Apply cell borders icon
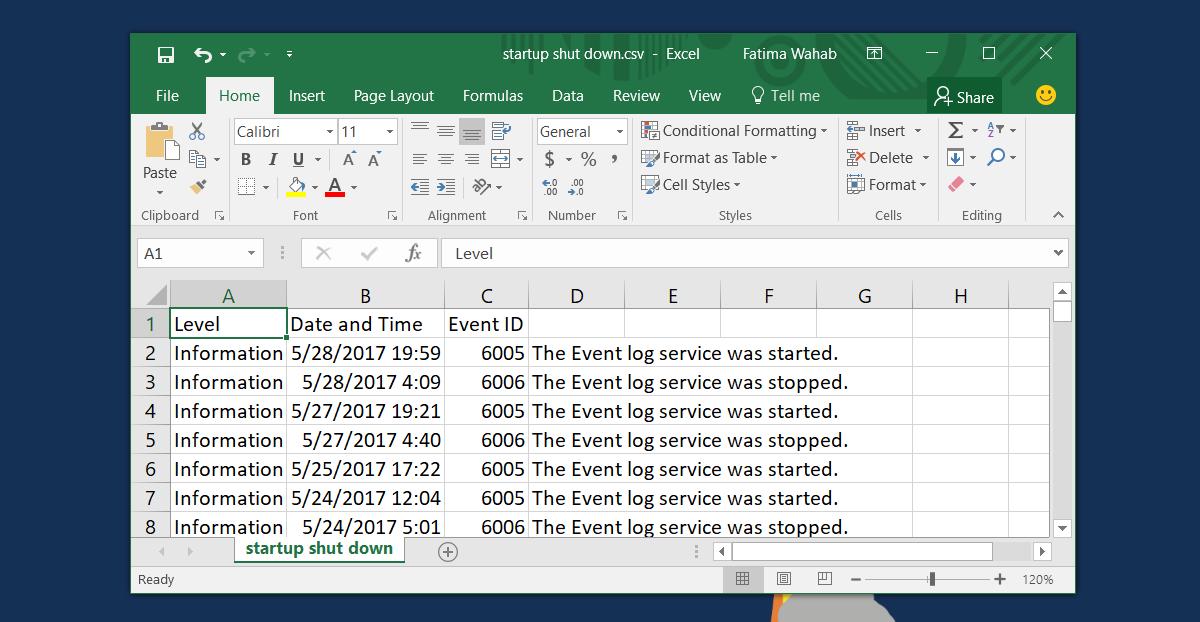Screen dimensions: 1200x622 (246, 187)
